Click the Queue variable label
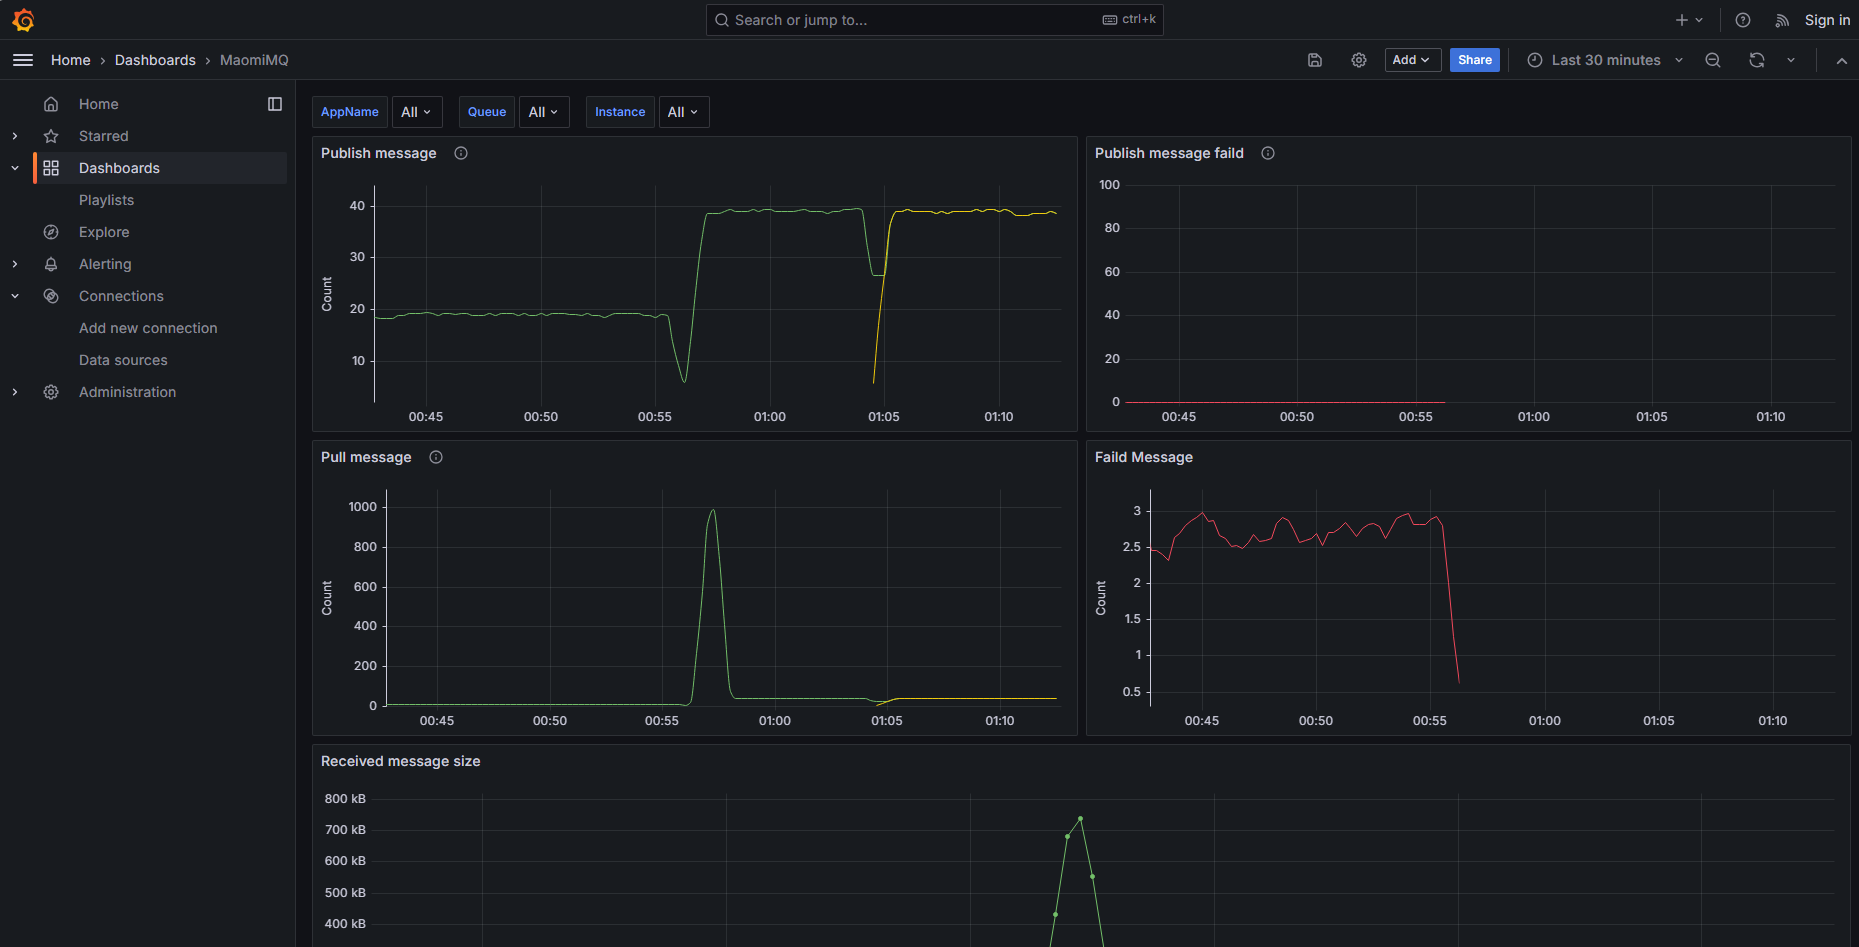 [x=487, y=112]
